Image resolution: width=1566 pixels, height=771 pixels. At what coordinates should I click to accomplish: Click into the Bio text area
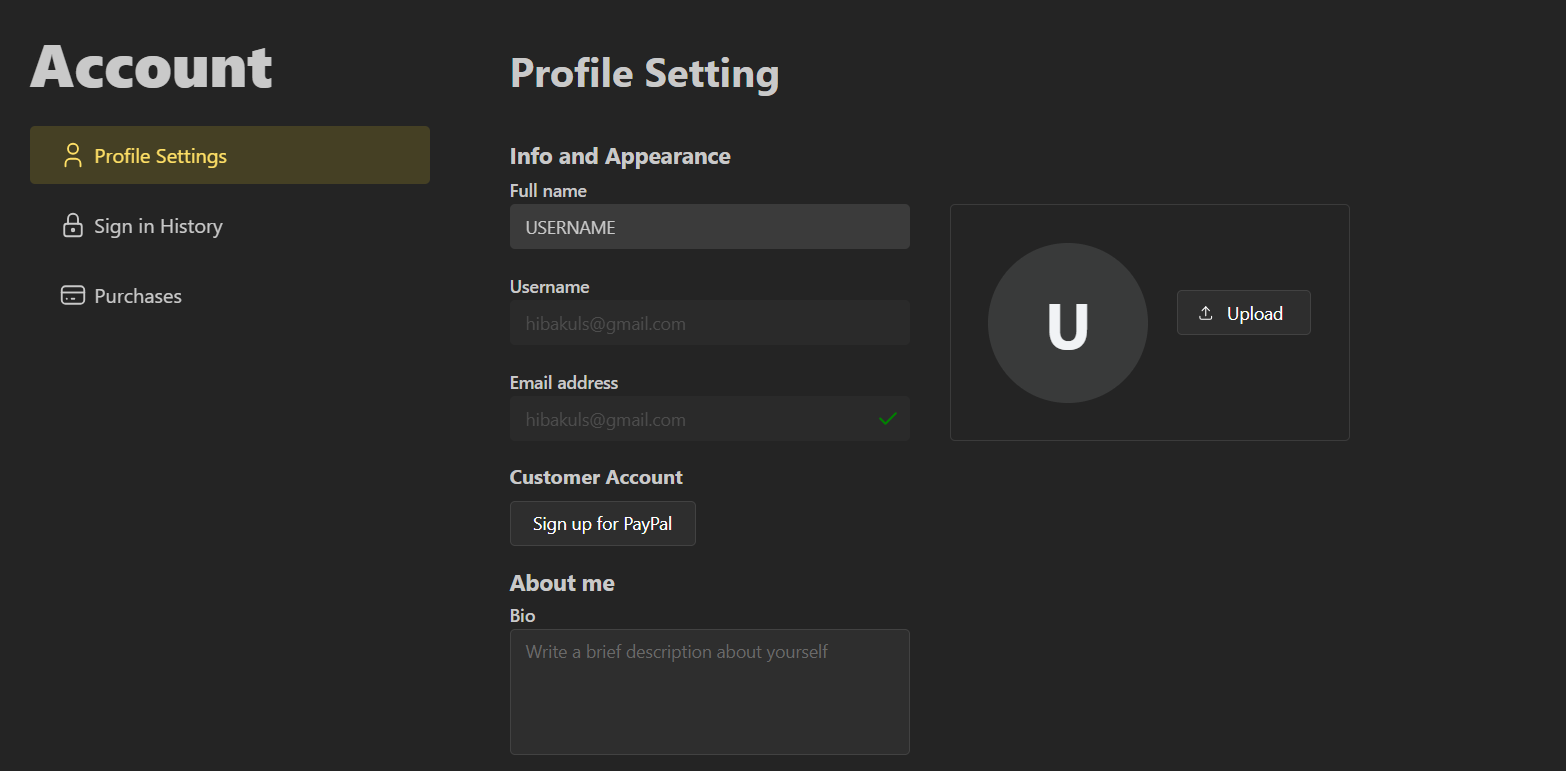click(x=709, y=691)
